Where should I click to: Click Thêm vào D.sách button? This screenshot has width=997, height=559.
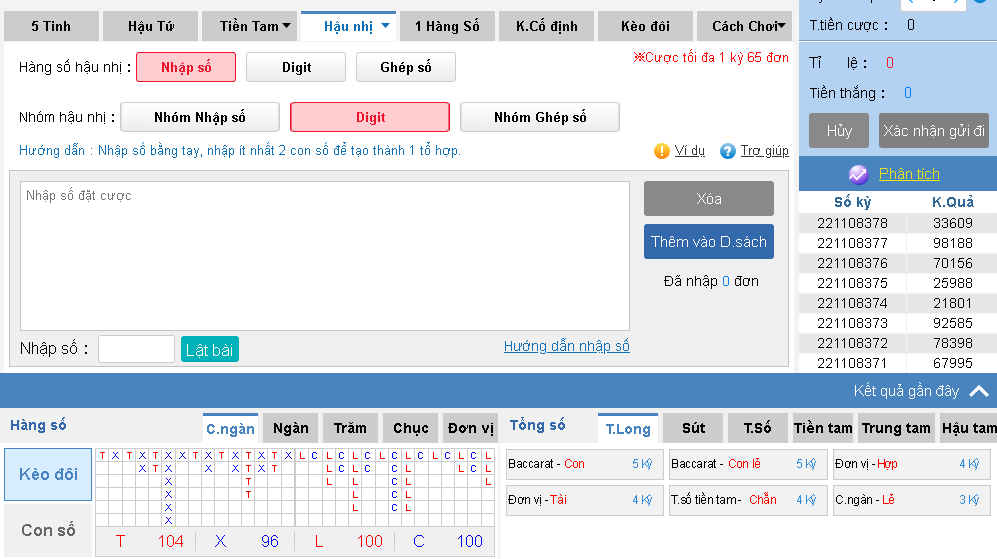(x=708, y=242)
